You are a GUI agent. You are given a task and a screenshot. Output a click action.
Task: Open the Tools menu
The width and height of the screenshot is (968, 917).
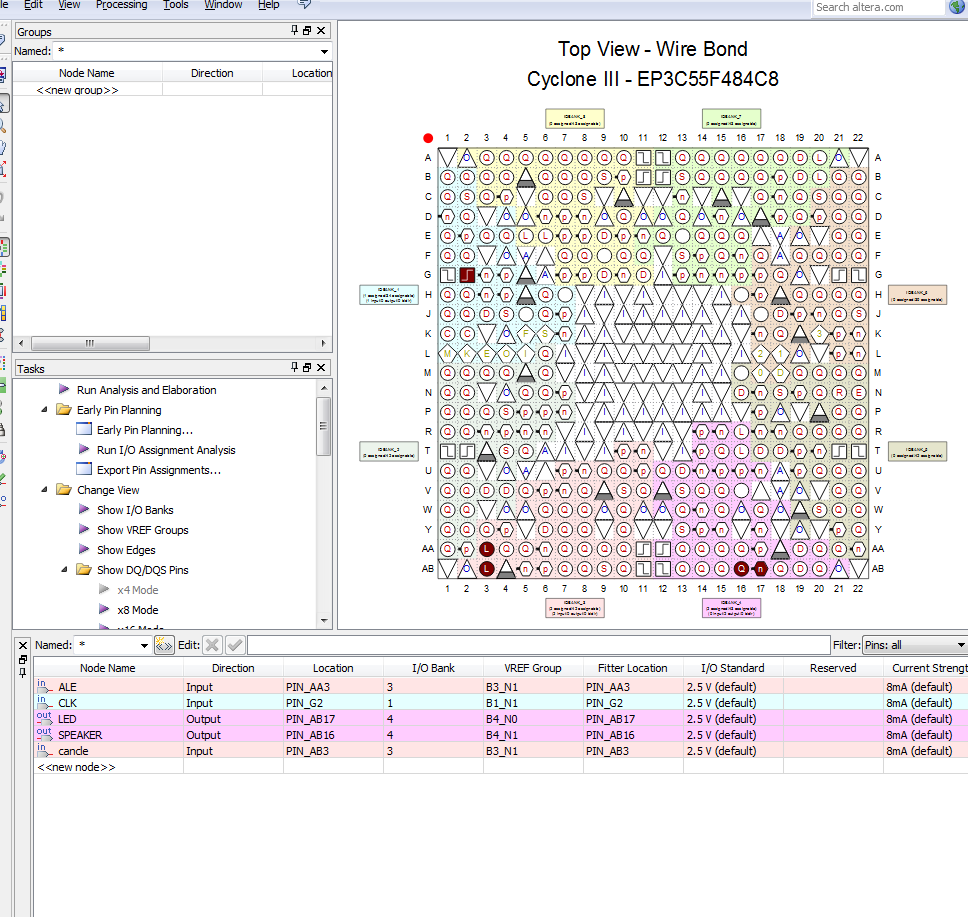click(x=176, y=5)
